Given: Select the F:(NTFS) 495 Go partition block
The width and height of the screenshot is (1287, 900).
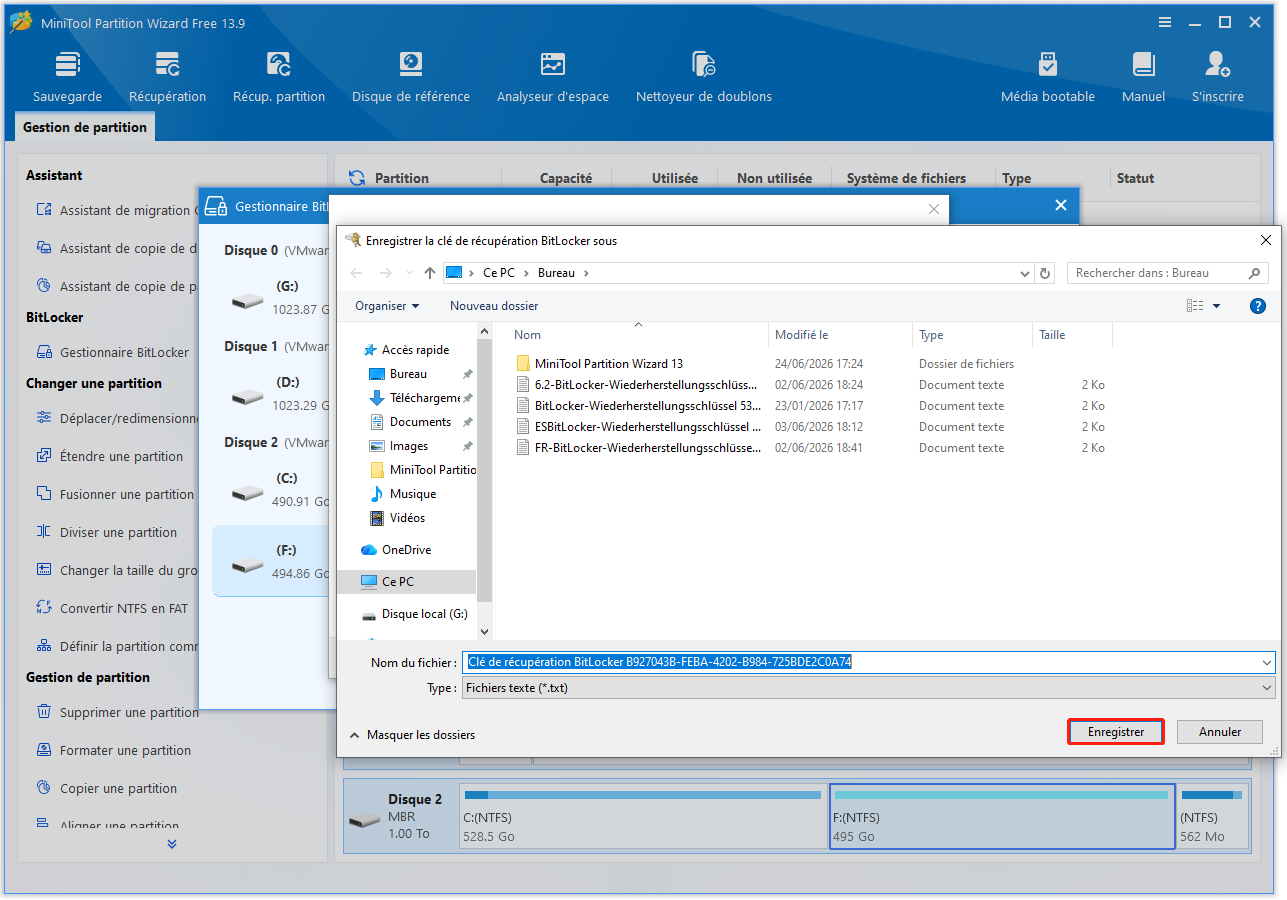Looking at the screenshot, I should click(x=1002, y=816).
